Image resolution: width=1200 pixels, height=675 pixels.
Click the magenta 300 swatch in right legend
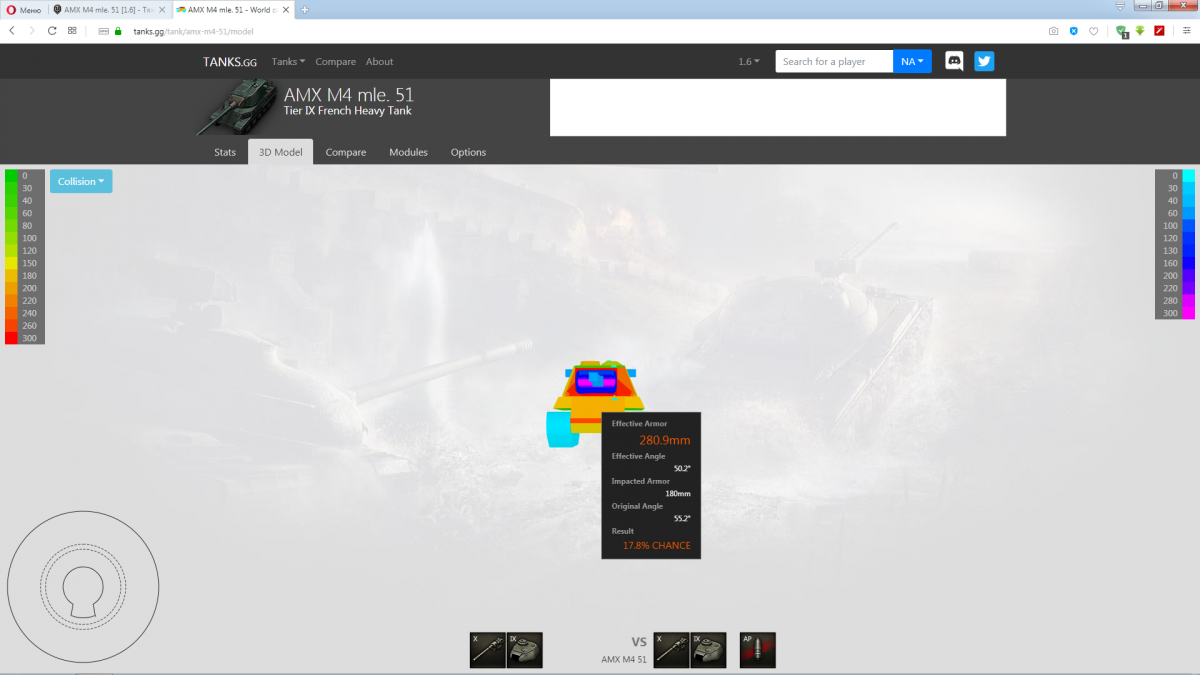(x=1189, y=313)
